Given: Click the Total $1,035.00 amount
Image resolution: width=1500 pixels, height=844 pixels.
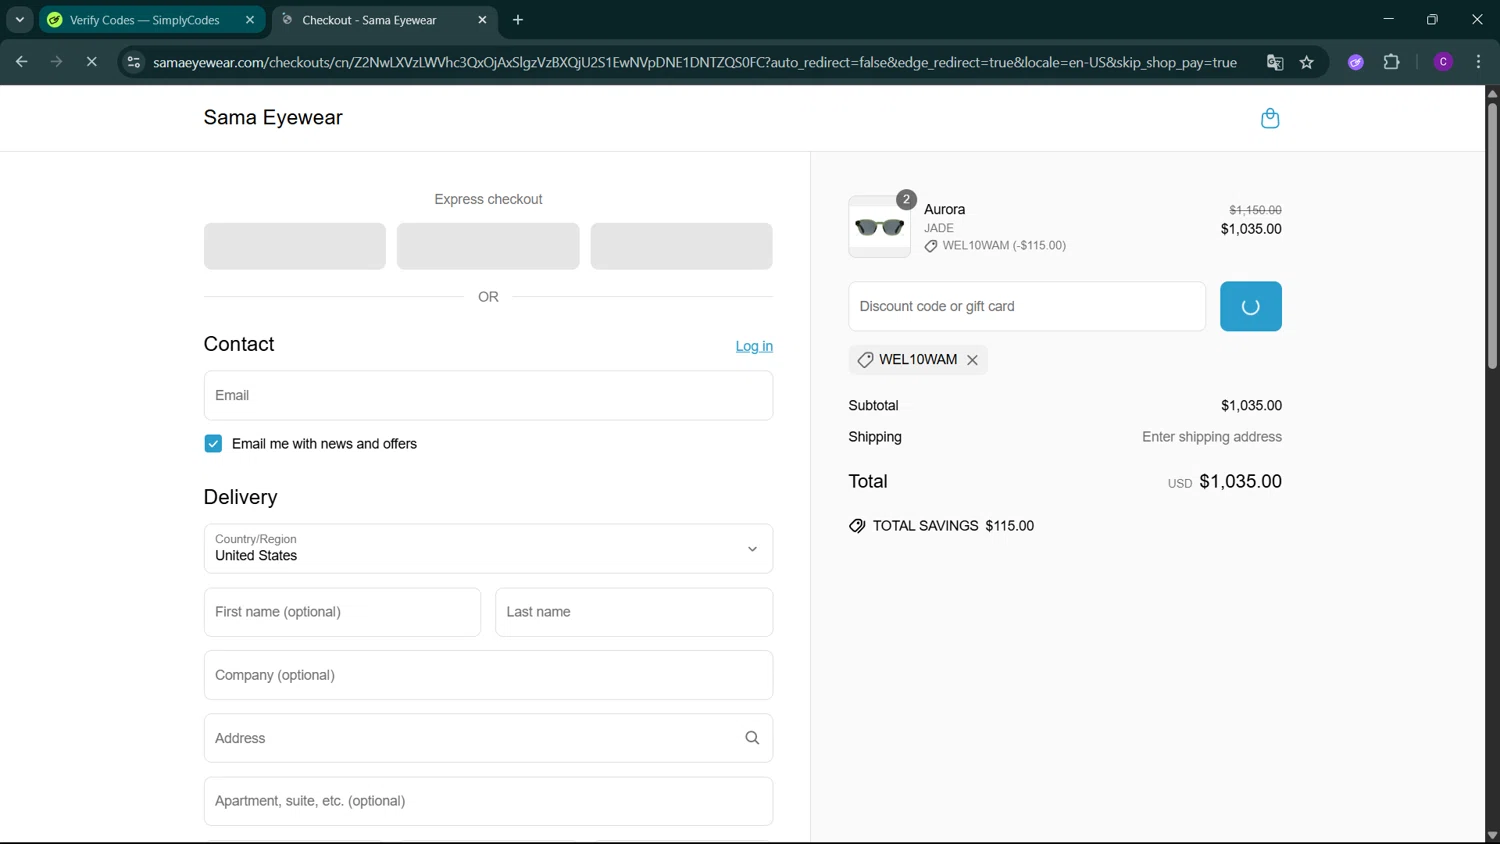Looking at the screenshot, I should pyautogui.click(x=1240, y=481).
